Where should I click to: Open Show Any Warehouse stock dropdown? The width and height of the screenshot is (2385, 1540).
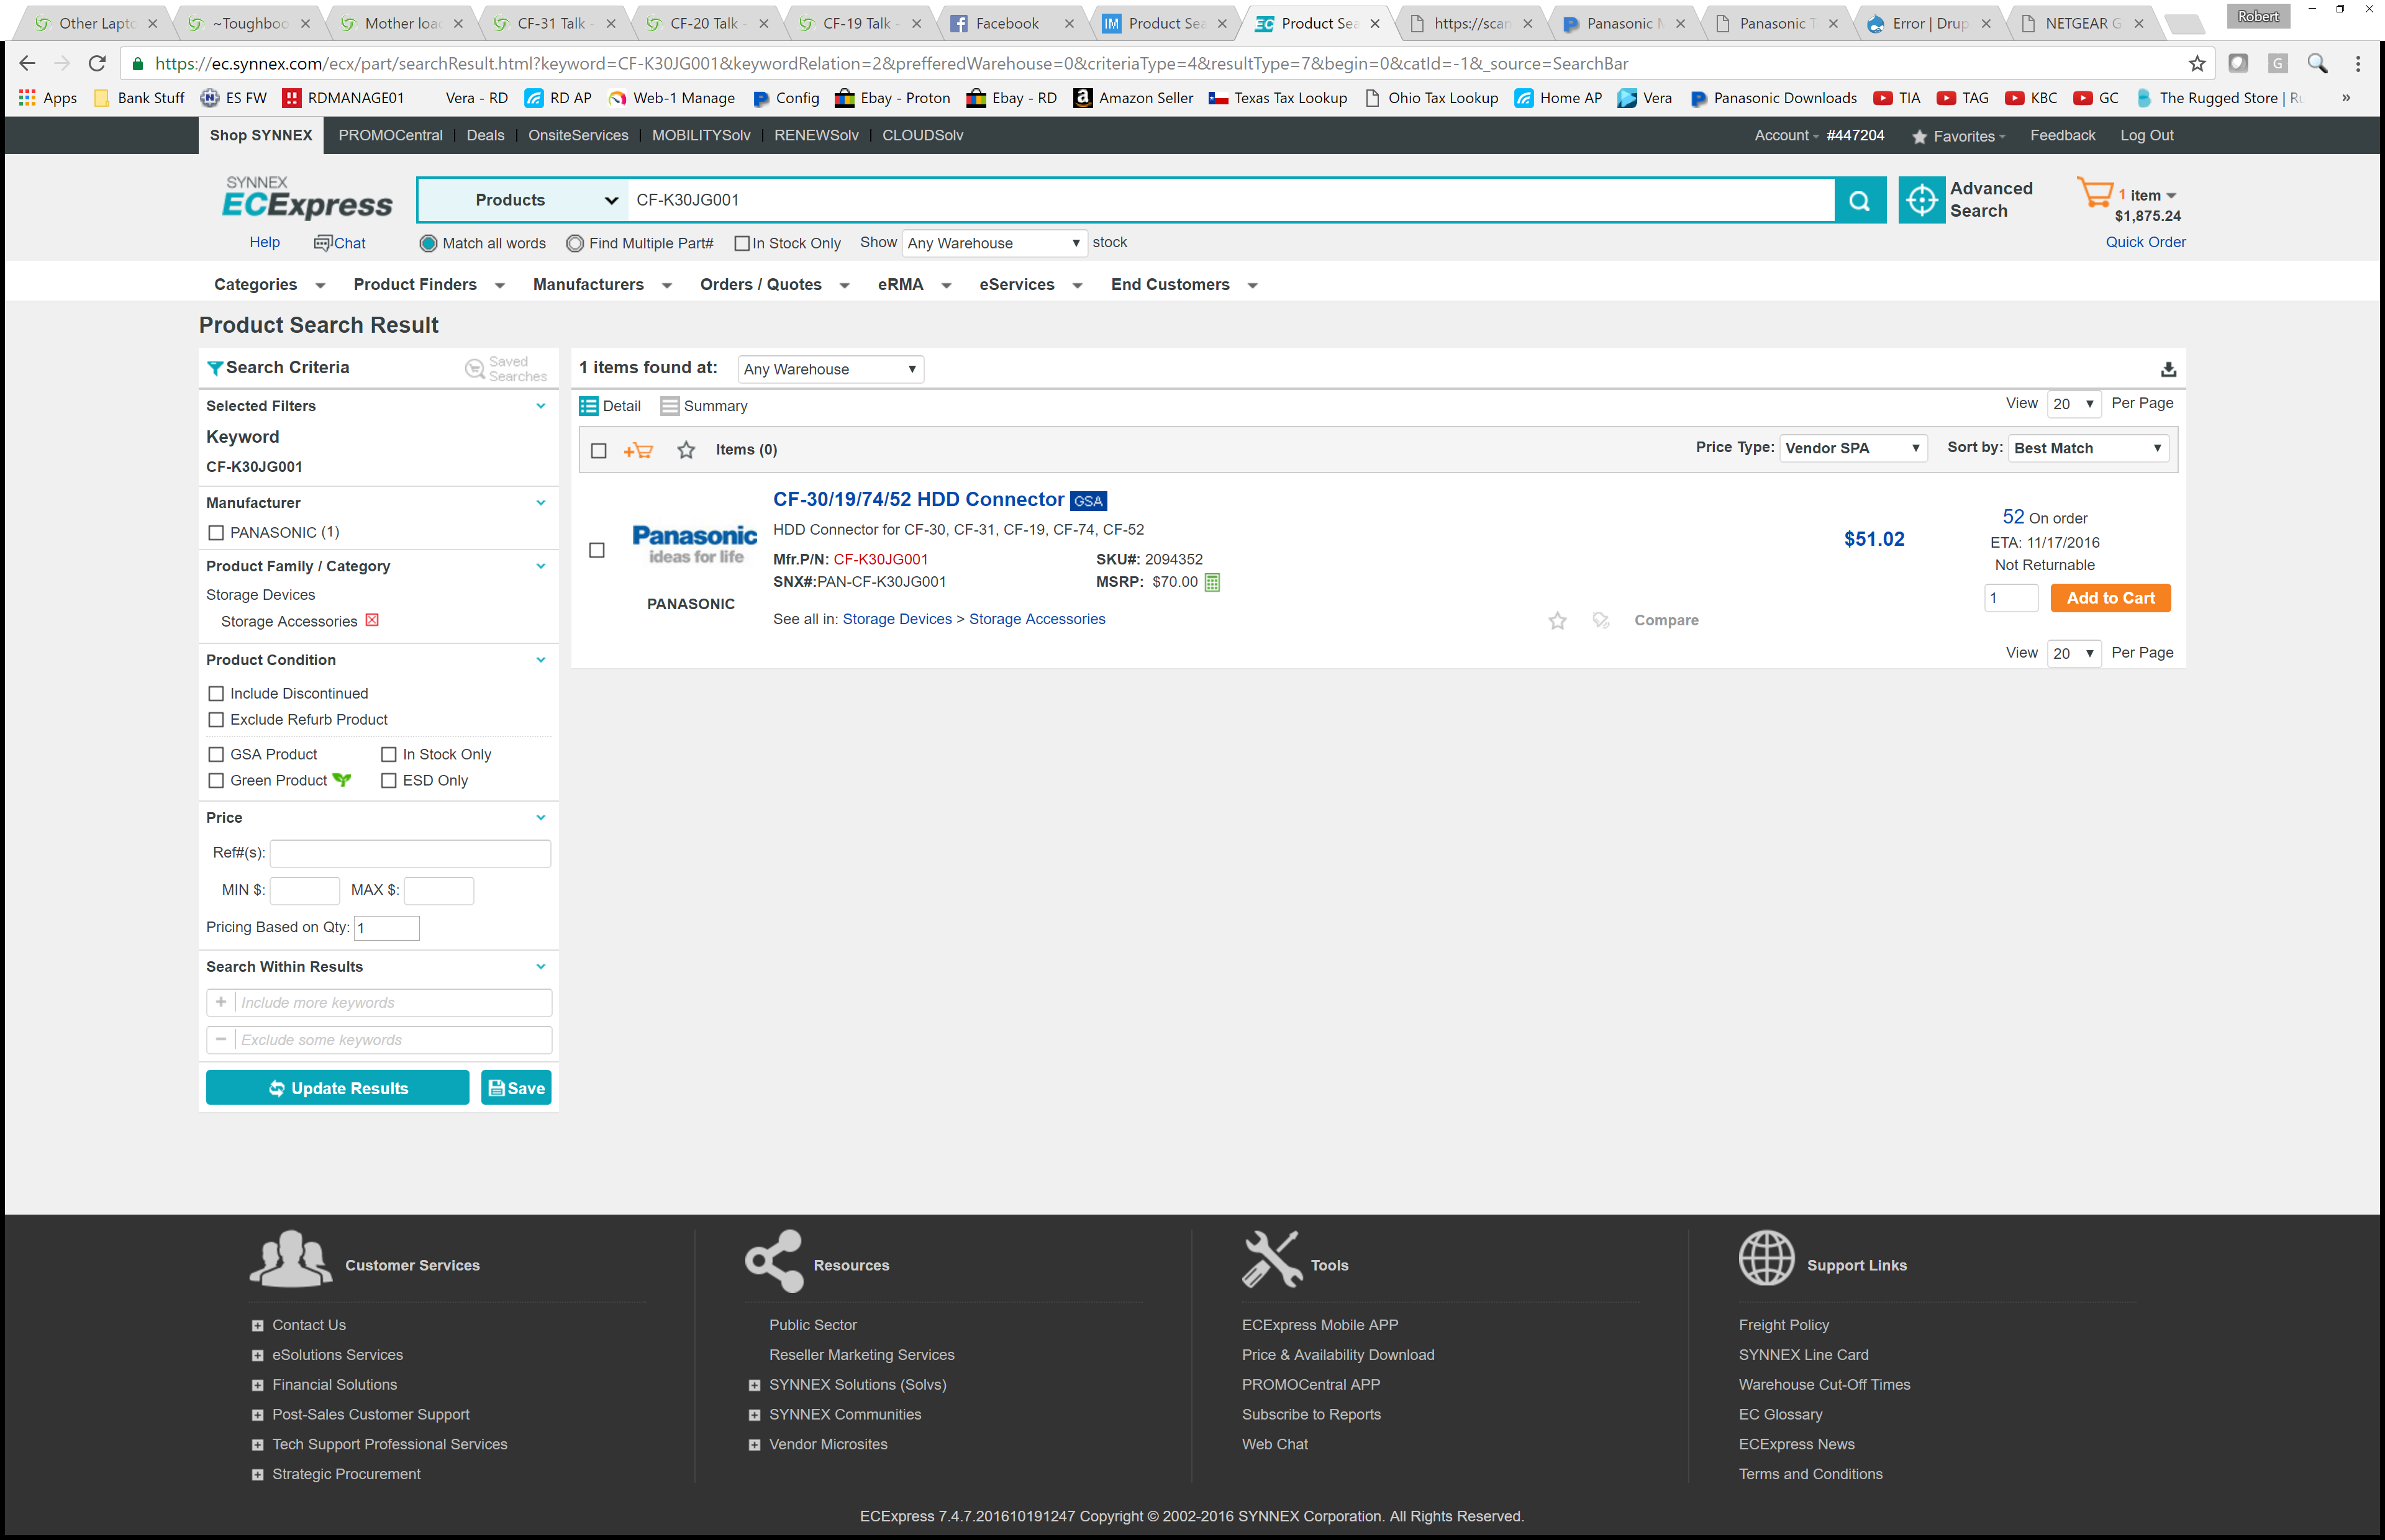point(994,243)
